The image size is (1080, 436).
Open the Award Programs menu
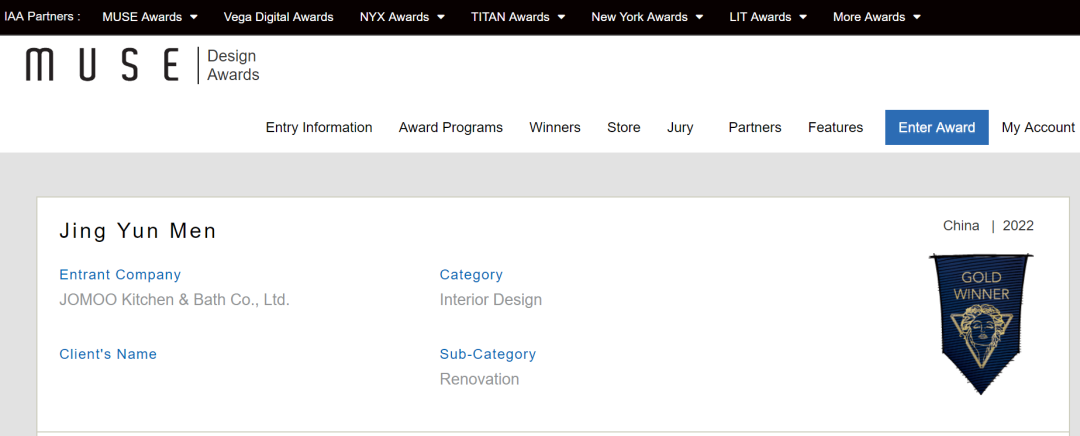click(450, 127)
